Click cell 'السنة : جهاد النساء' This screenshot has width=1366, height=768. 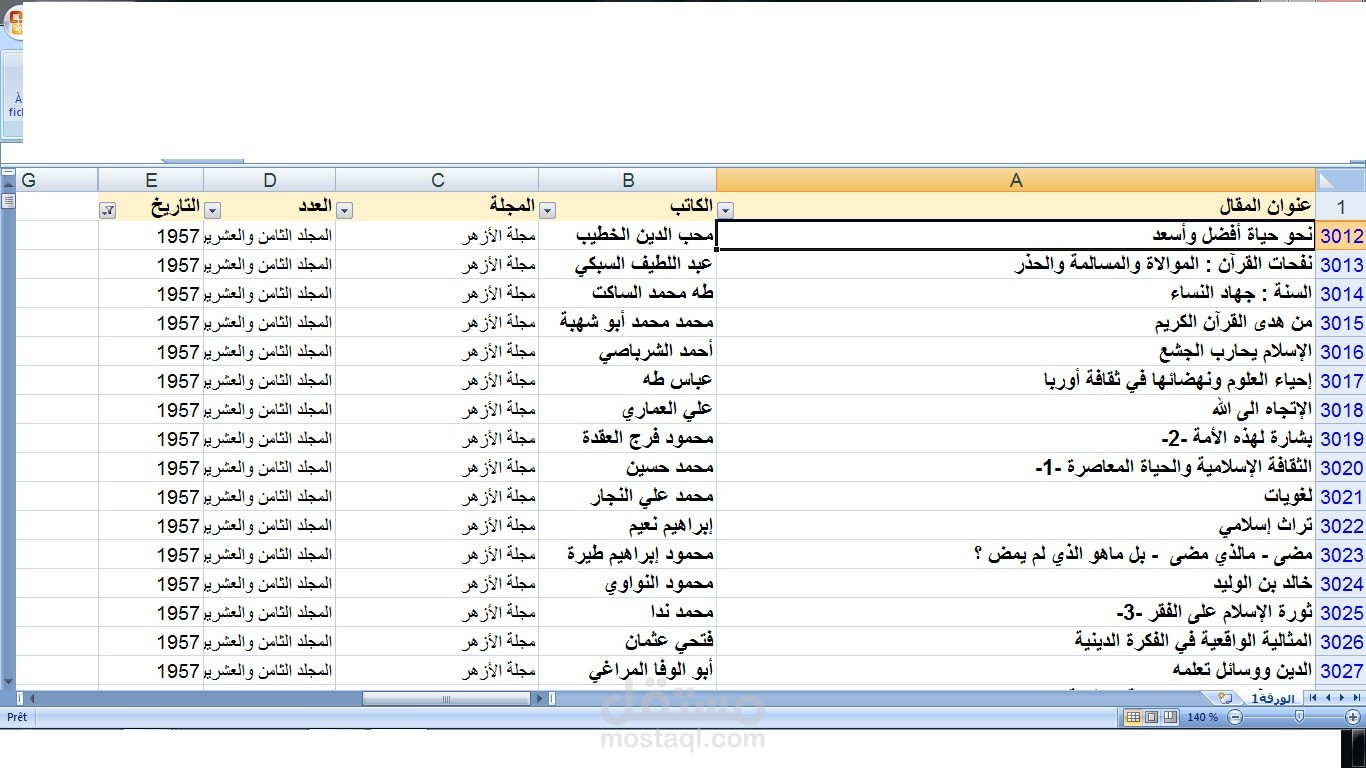[1017, 294]
